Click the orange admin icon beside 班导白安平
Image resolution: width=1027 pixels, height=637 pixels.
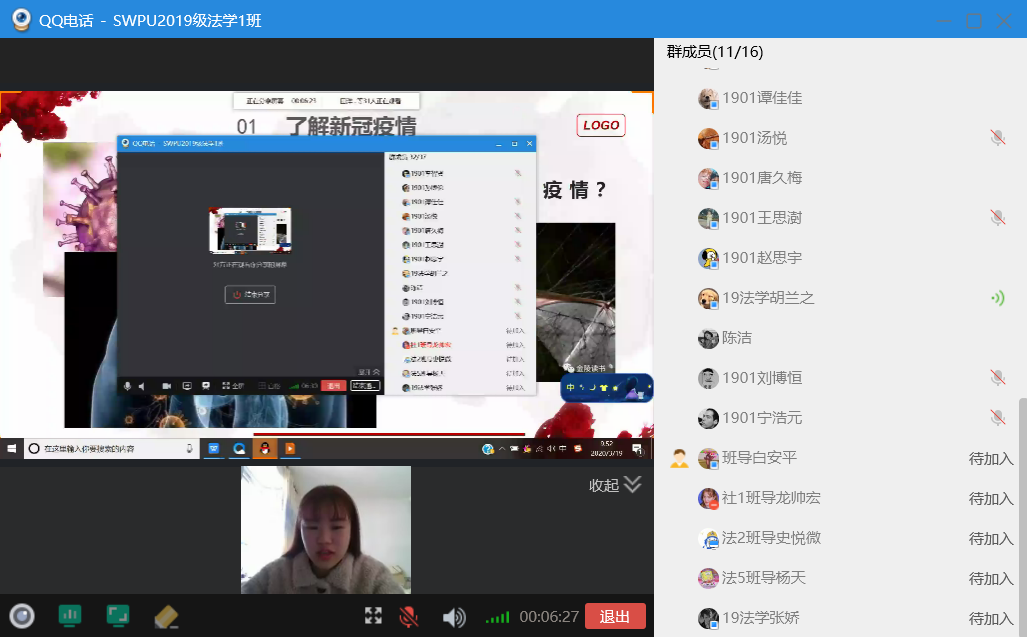(x=679, y=458)
